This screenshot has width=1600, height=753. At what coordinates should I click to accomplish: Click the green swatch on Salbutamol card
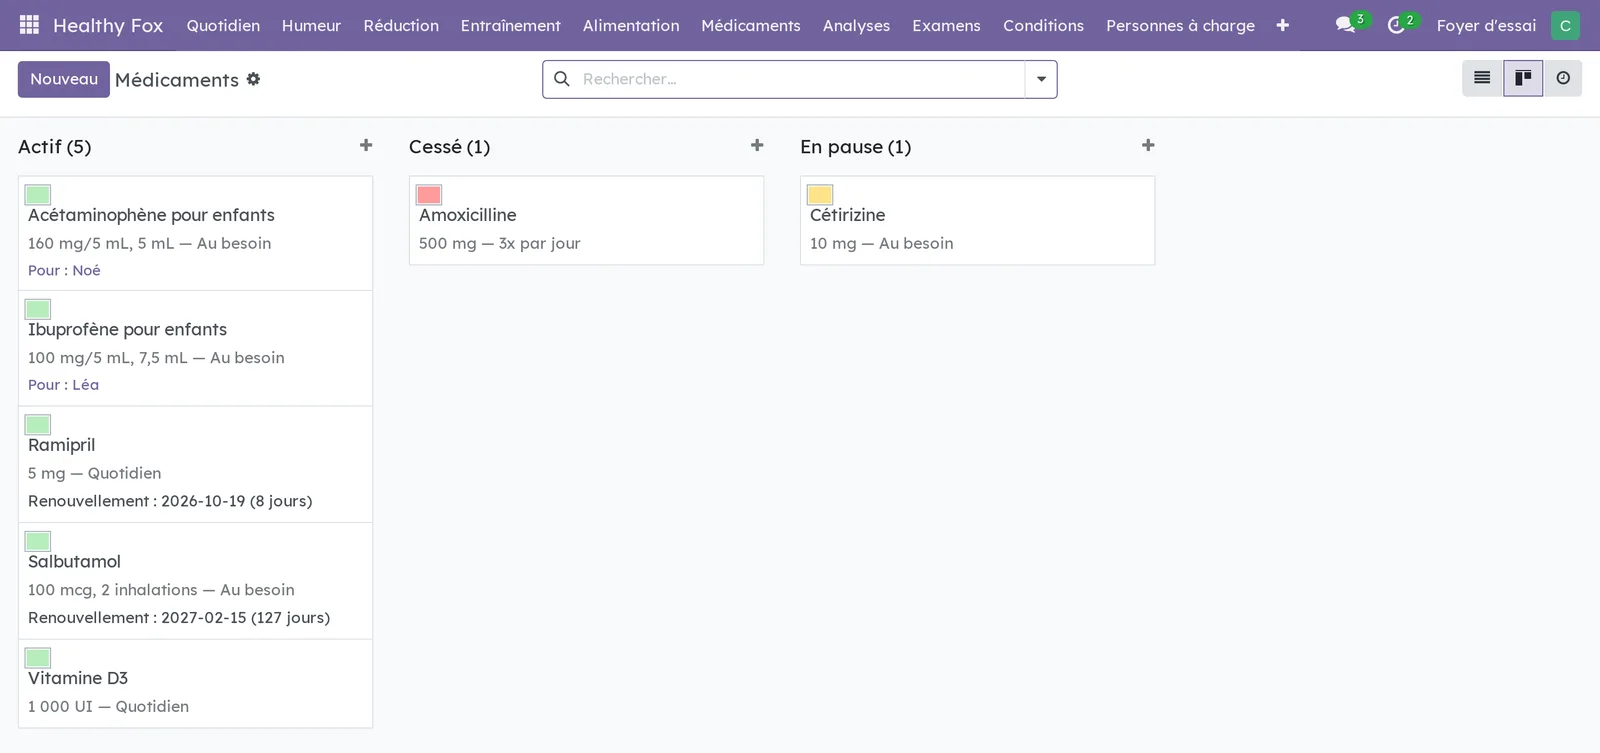click(x=38, y=541)
